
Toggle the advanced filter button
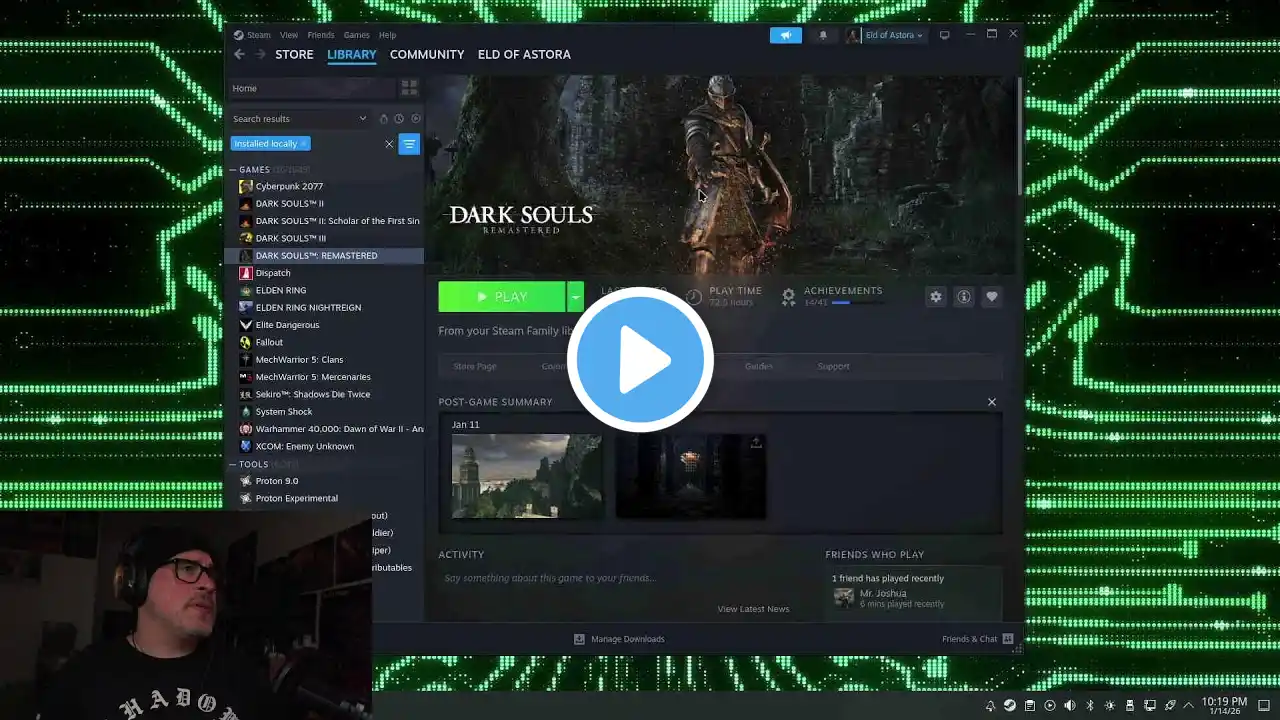click(x=409, y=144)
